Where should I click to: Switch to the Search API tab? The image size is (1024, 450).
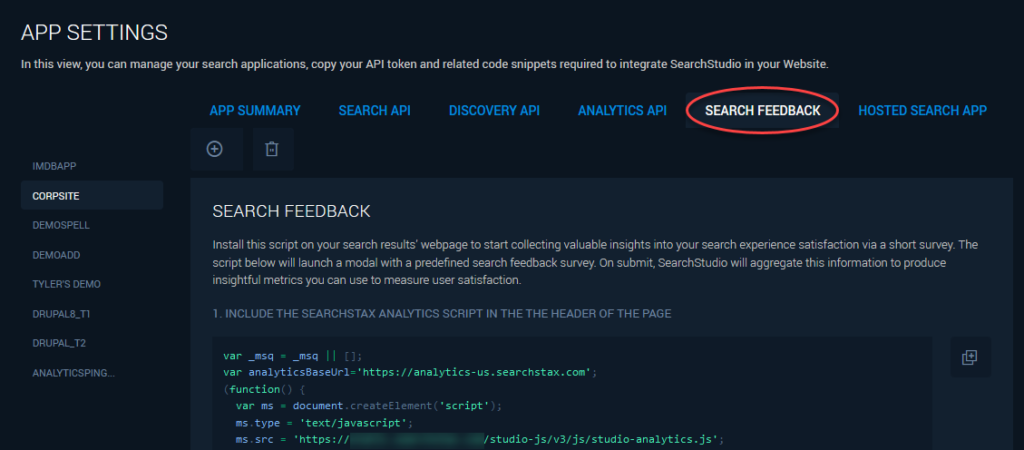point(374,110)
